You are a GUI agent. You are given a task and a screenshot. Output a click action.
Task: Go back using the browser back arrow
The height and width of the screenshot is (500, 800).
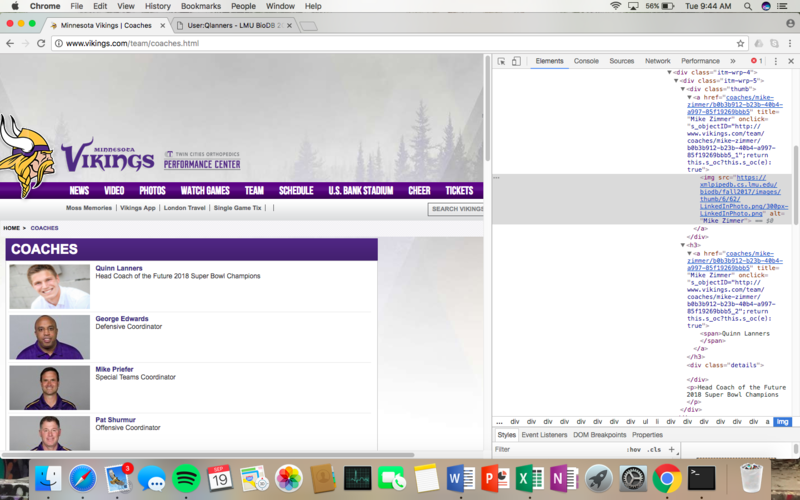(10, 43)
